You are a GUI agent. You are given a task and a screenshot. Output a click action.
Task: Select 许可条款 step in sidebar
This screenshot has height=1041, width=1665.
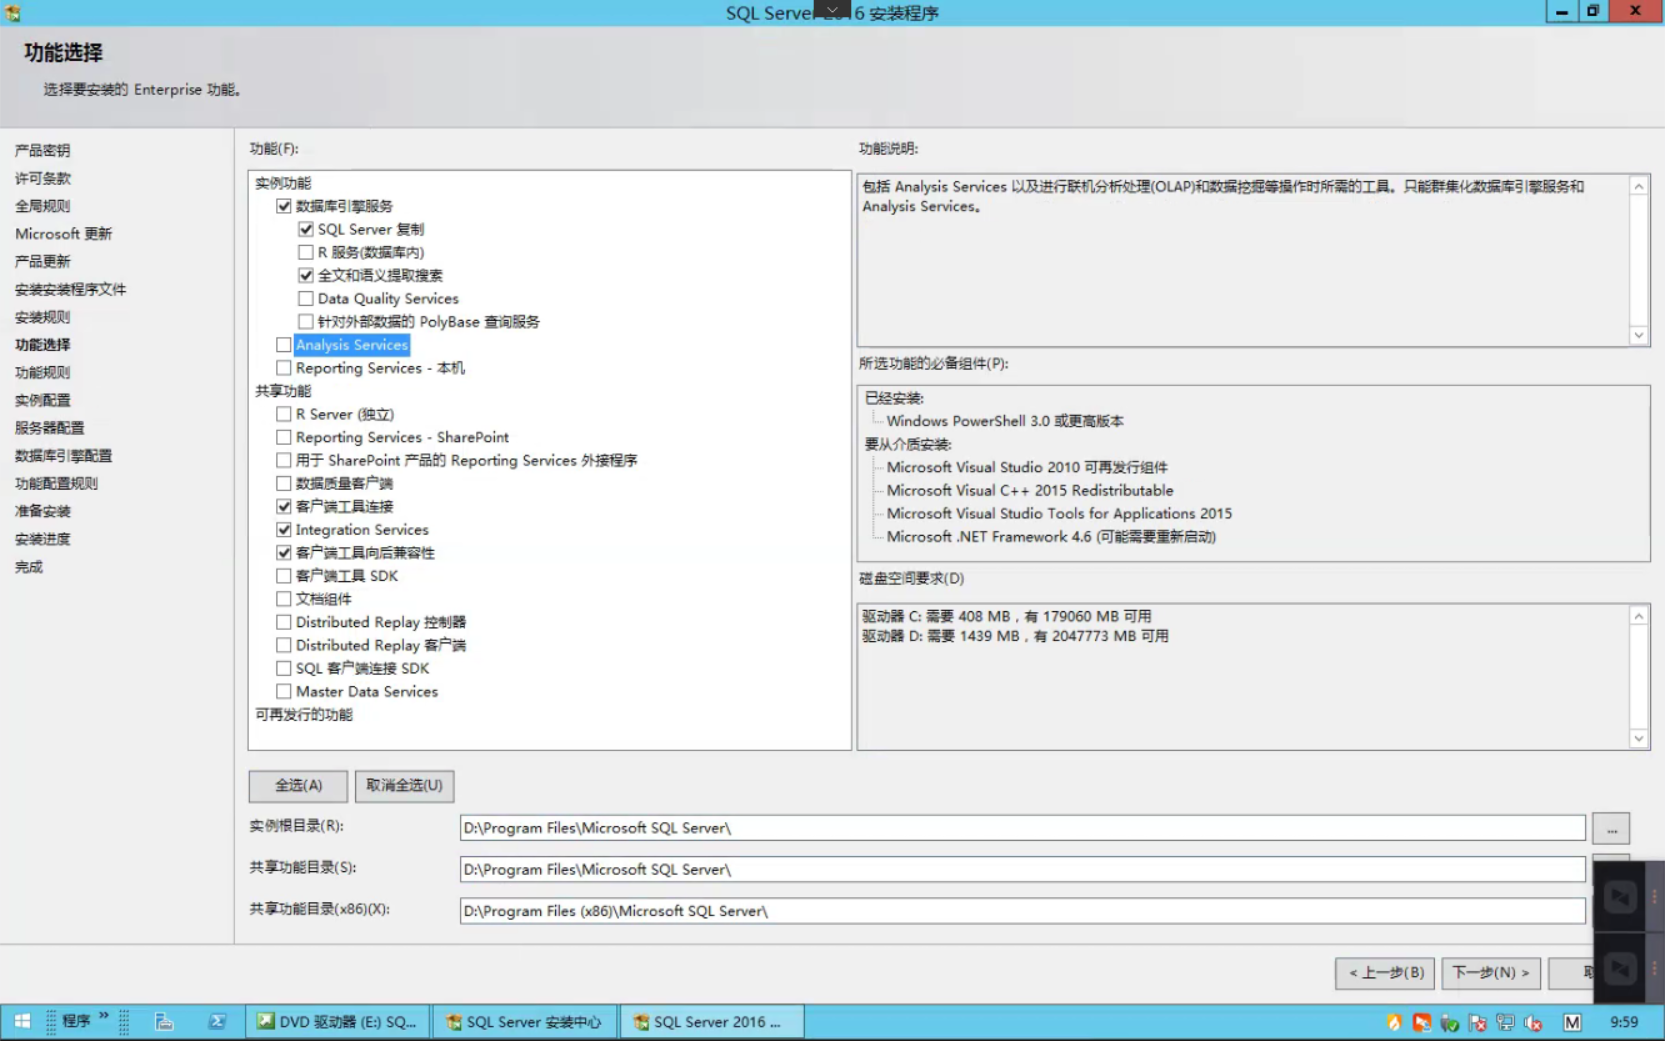pyautogui.click(x=42, y=178)
